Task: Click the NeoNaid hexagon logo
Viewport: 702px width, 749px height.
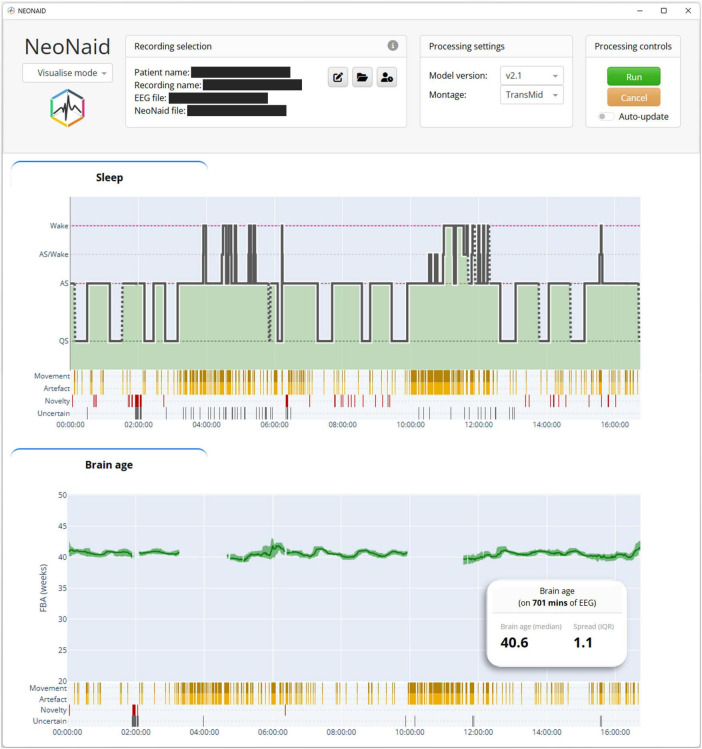Action: click(x=67, y=108)
